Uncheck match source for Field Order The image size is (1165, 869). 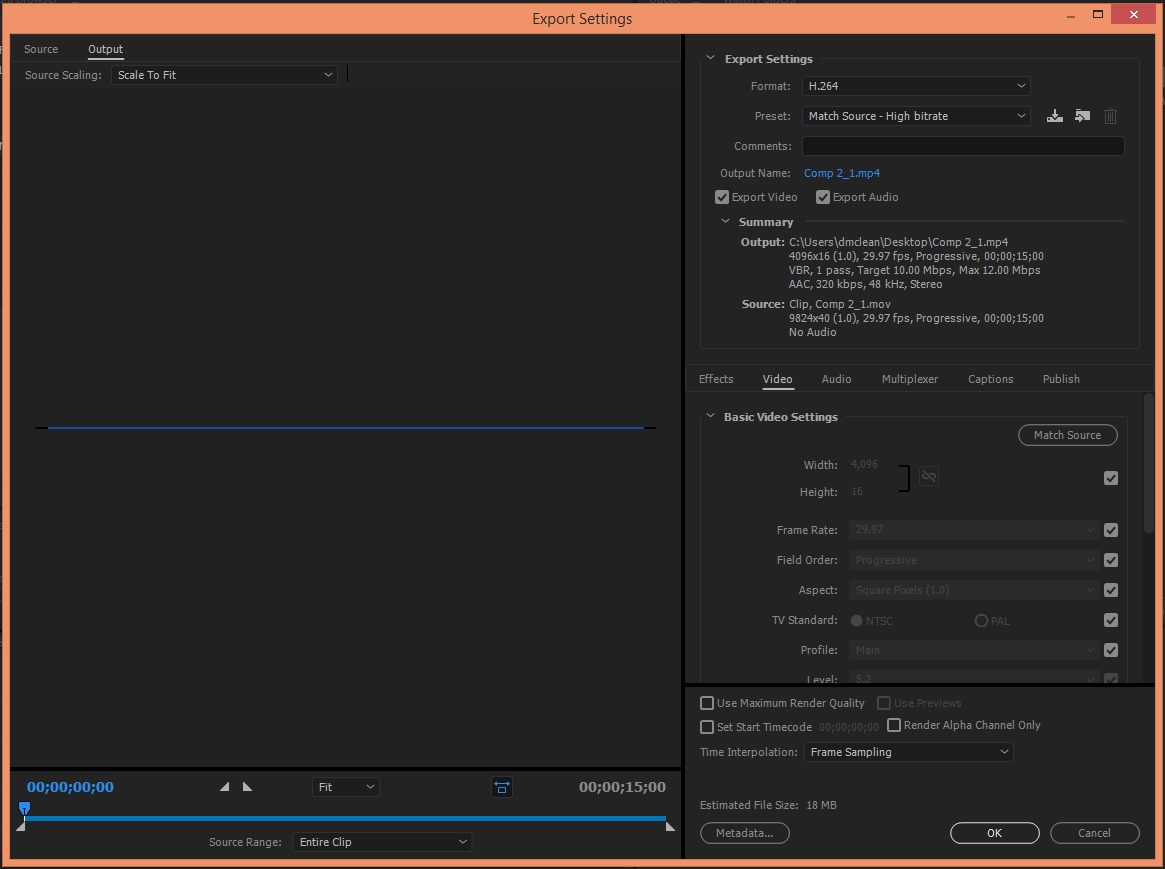tap(1111, 560)
